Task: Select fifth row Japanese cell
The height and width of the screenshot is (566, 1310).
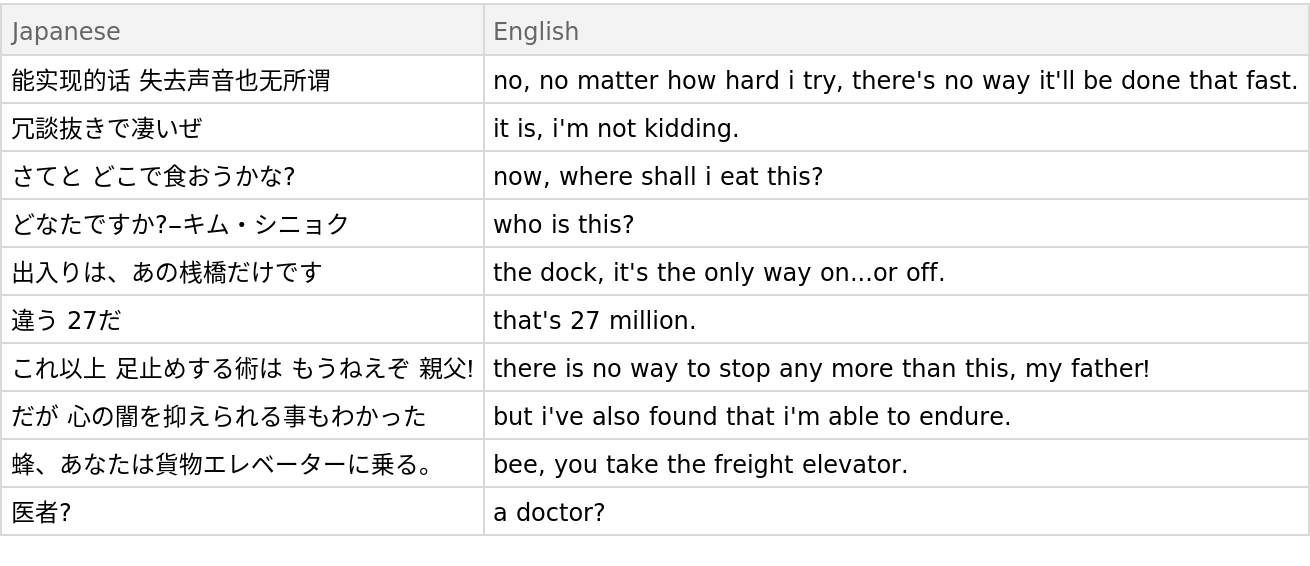Action: (242, 271)
